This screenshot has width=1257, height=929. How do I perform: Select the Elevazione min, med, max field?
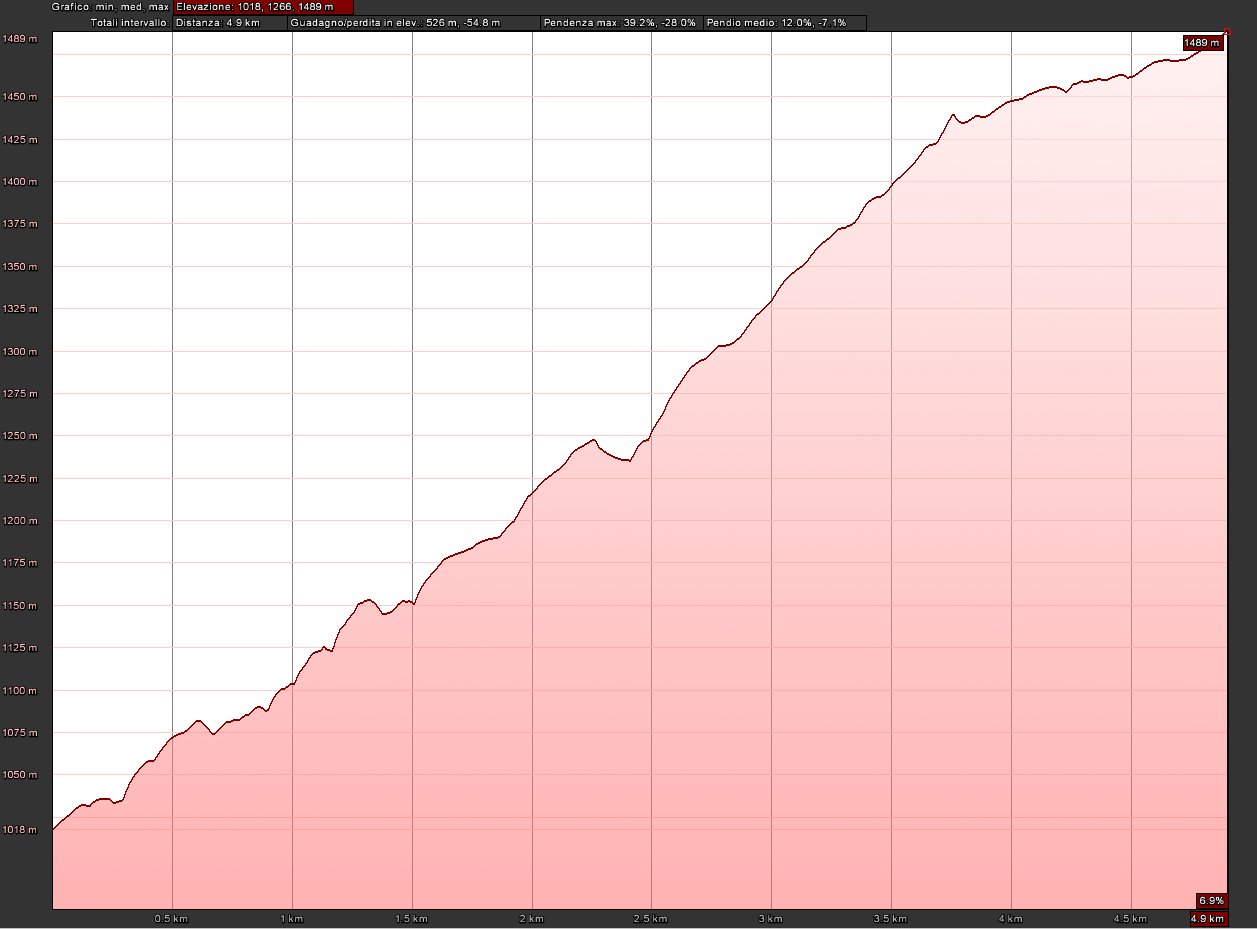(263, 7)
